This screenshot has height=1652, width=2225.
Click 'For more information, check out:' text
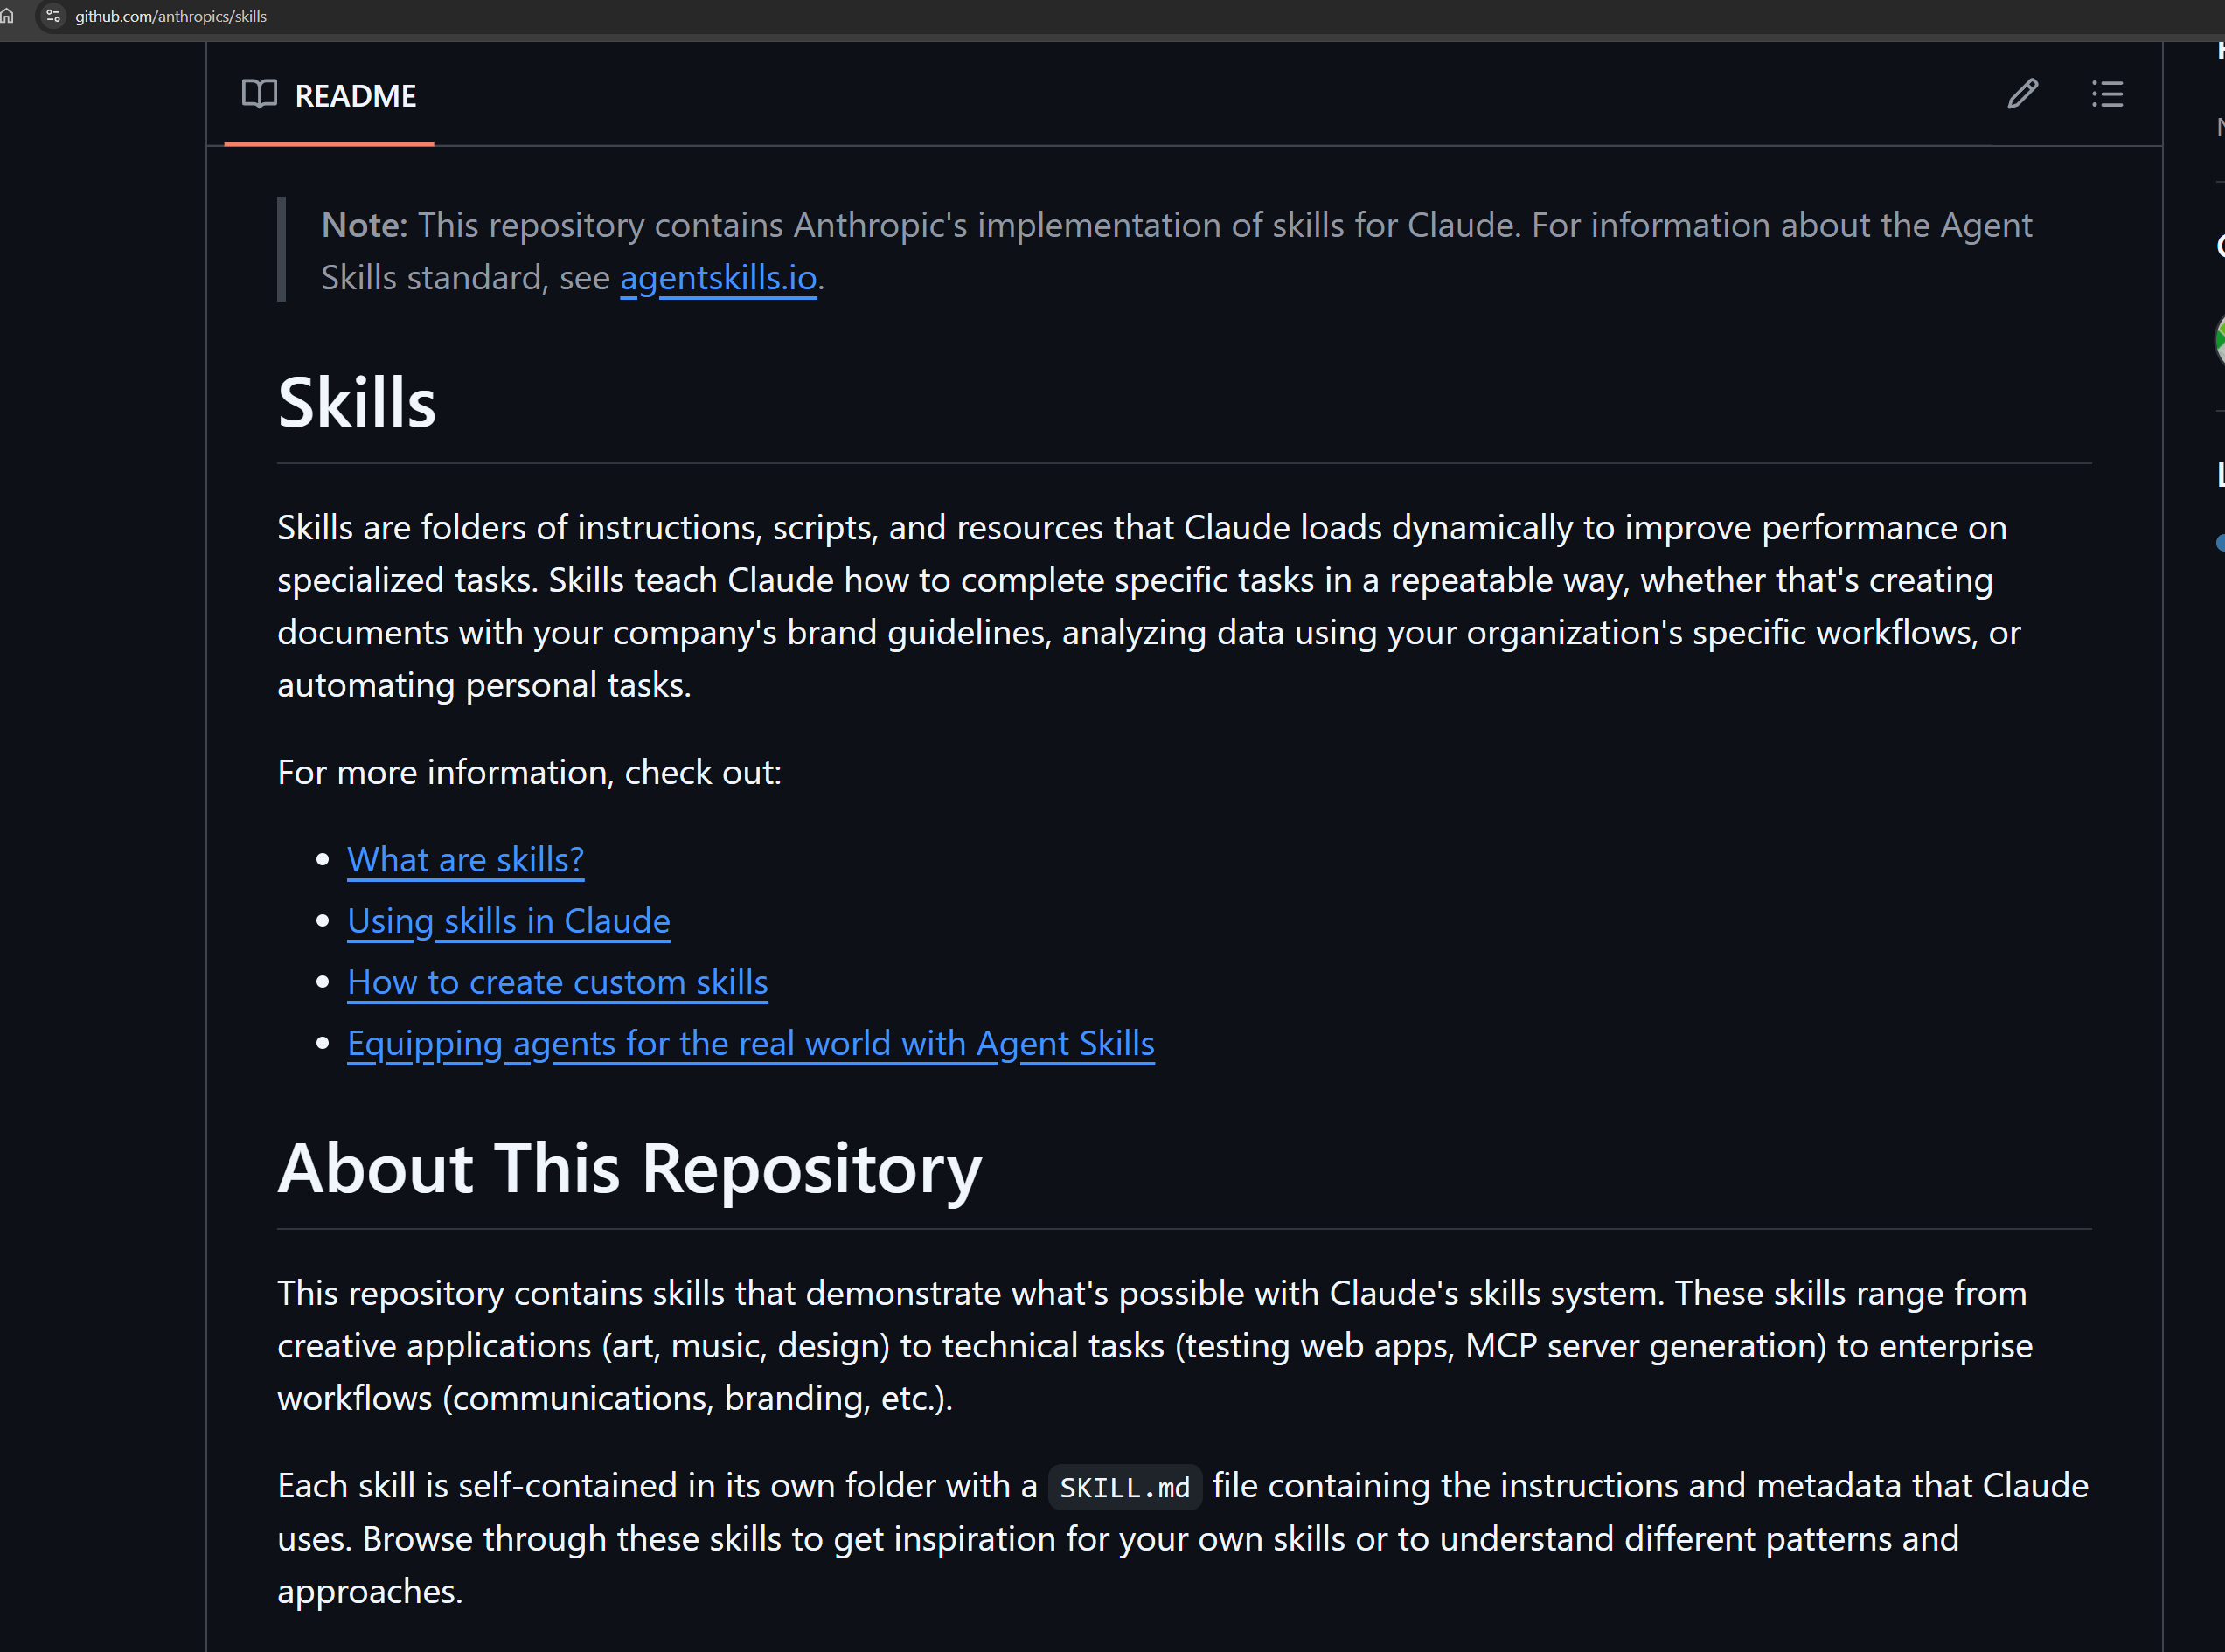(x=529, y=773)
